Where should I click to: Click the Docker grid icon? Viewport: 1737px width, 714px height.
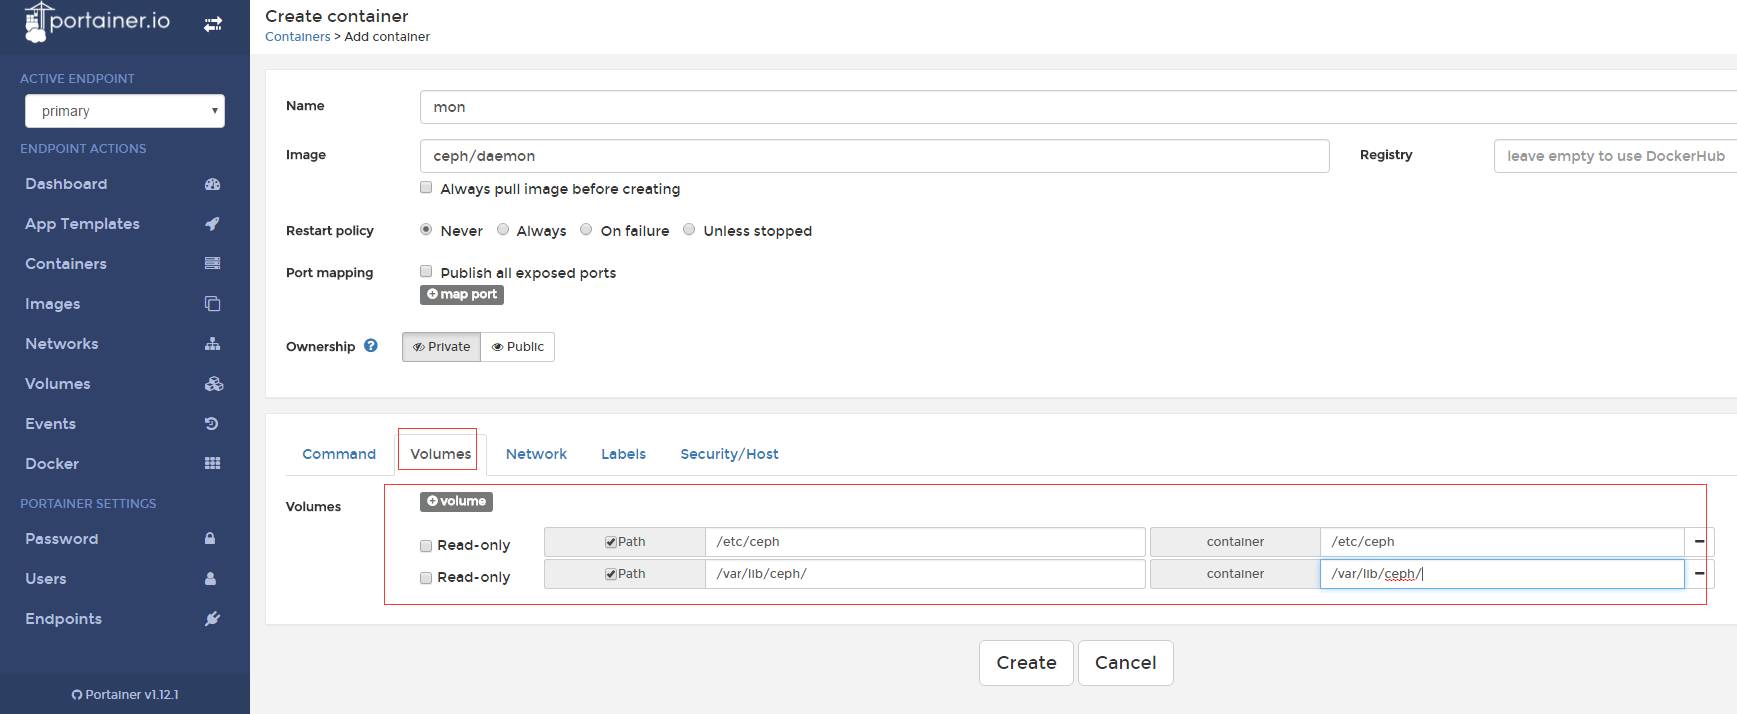pos(212,464)
